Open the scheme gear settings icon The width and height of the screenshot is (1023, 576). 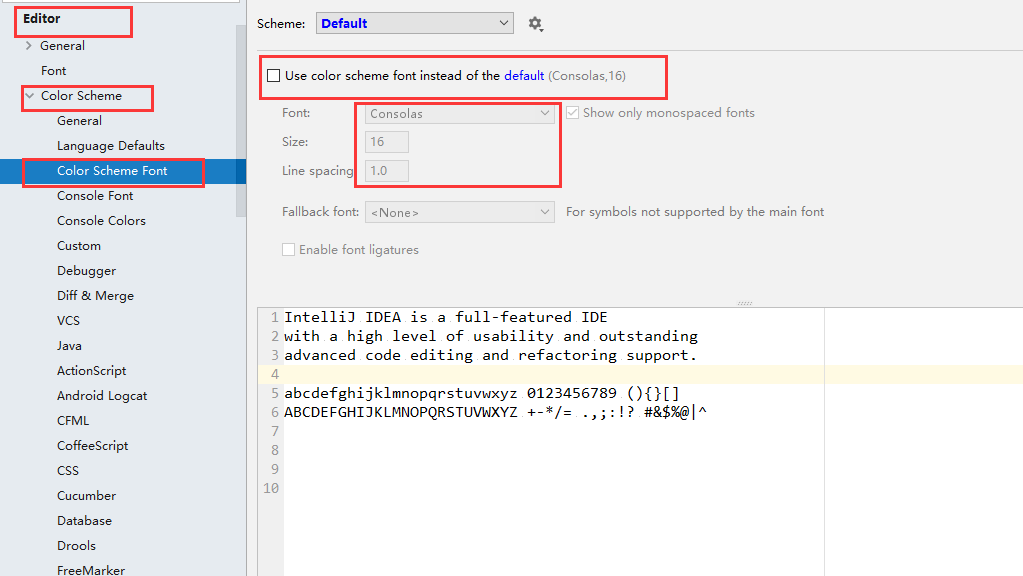(x=536, y=24)
